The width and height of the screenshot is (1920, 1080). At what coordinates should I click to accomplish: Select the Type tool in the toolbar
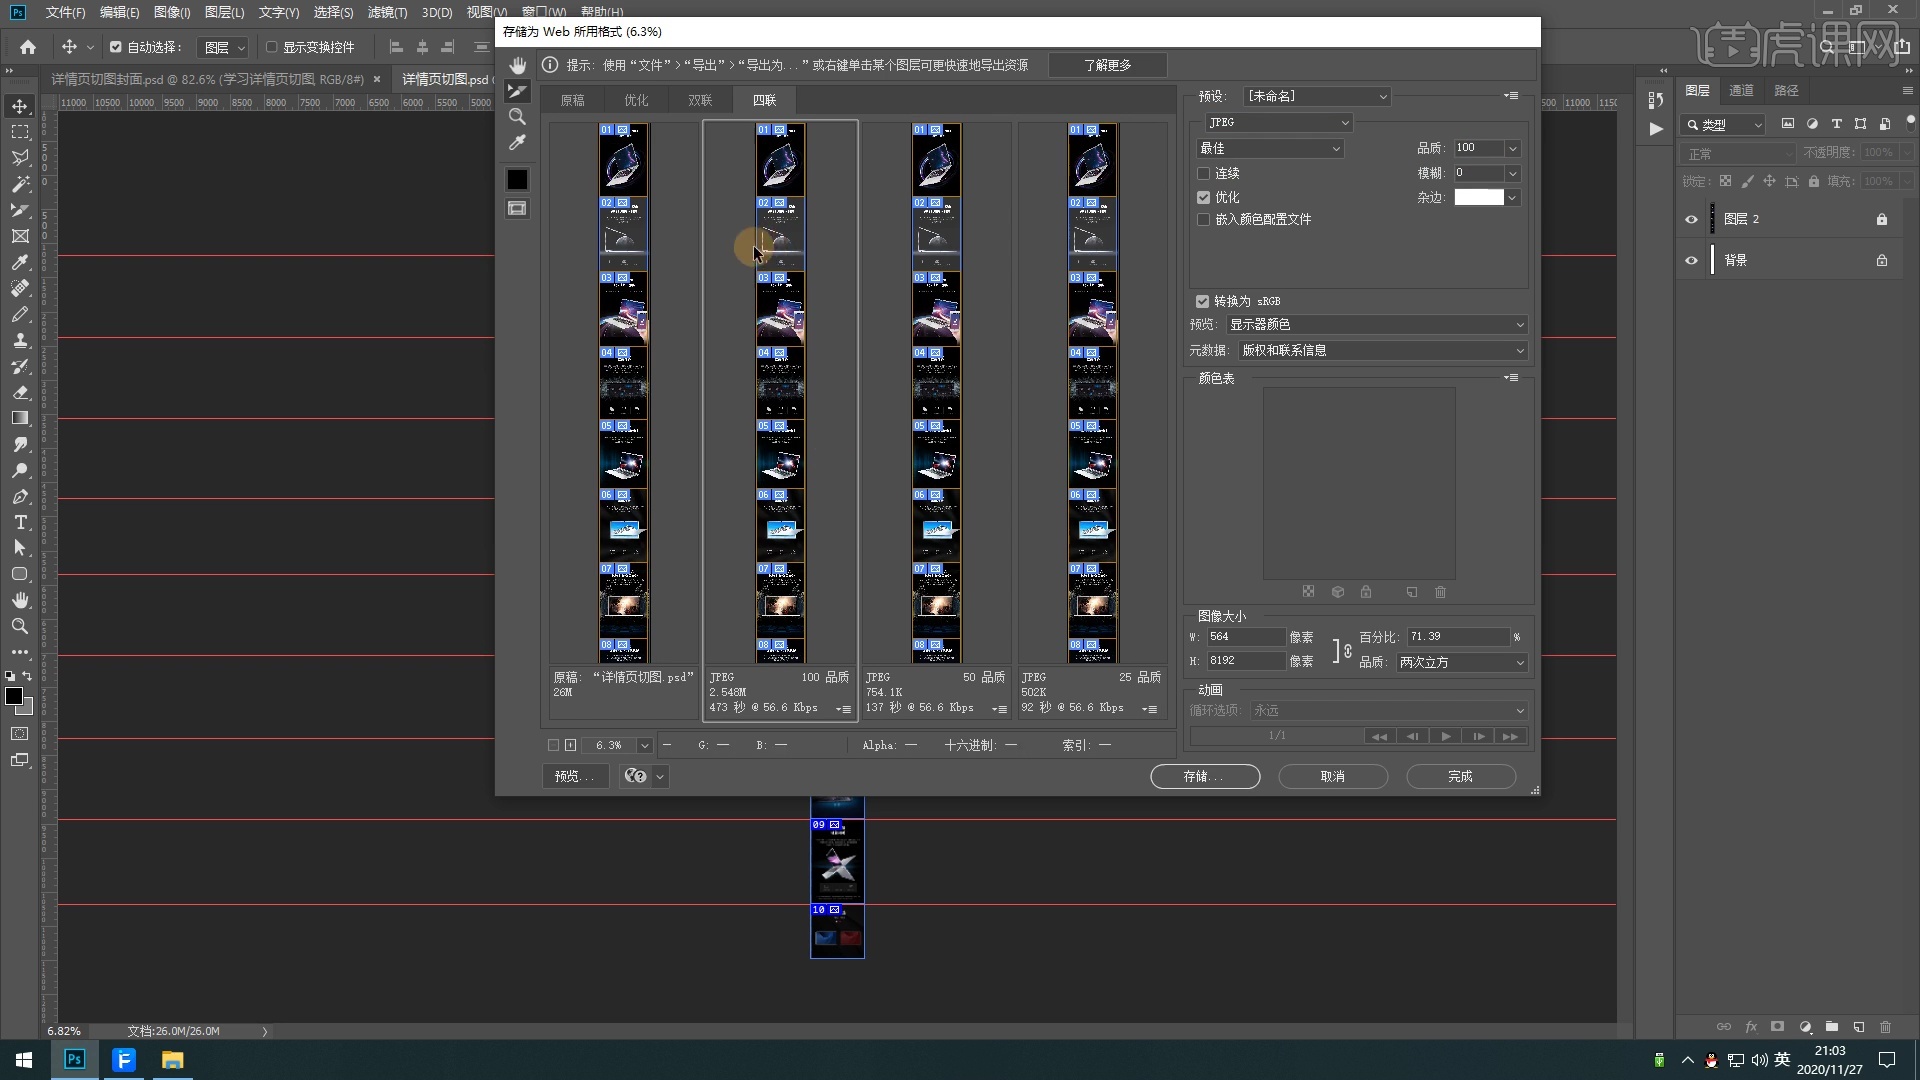20,522
